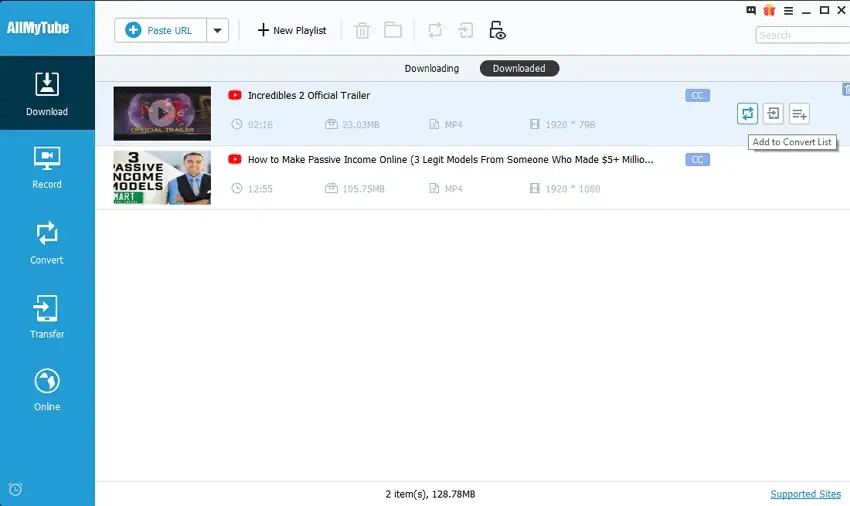
Task: Expand the Paste URL dropdown arrow
Action: coord(217,30)
